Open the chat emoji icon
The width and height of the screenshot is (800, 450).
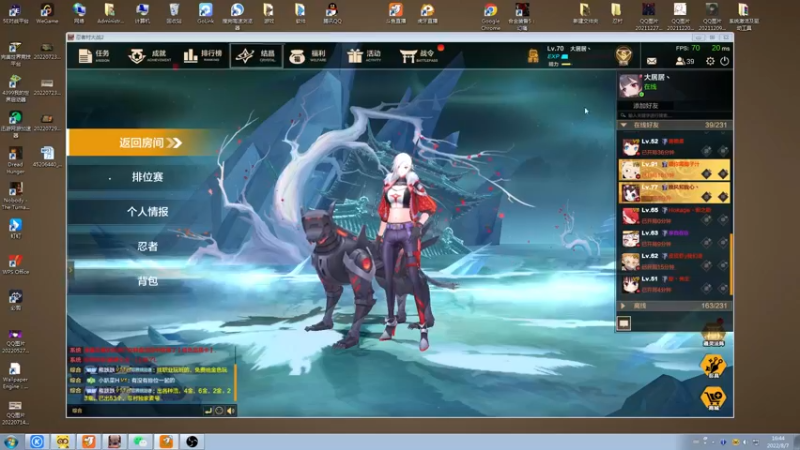pyautogui.click(x=219, y=411)
